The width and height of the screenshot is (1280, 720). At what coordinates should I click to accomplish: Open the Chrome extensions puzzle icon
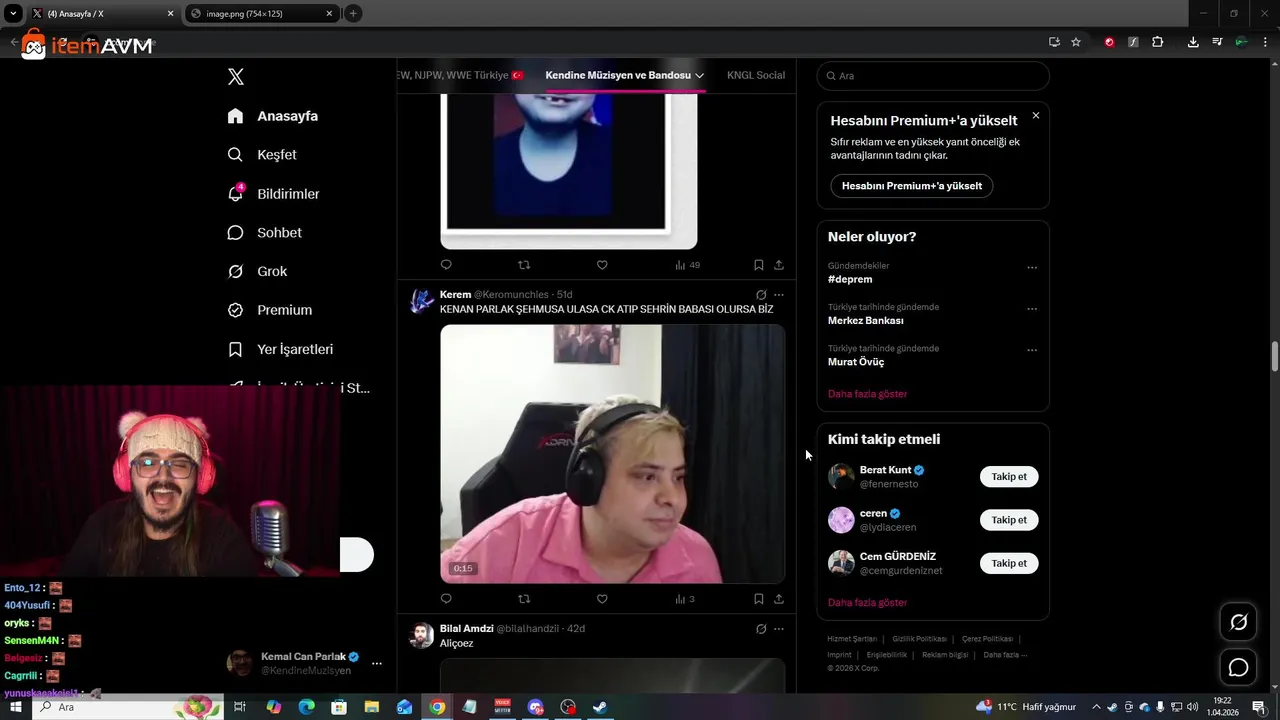pyautogui.click(x=1158, y=42)
